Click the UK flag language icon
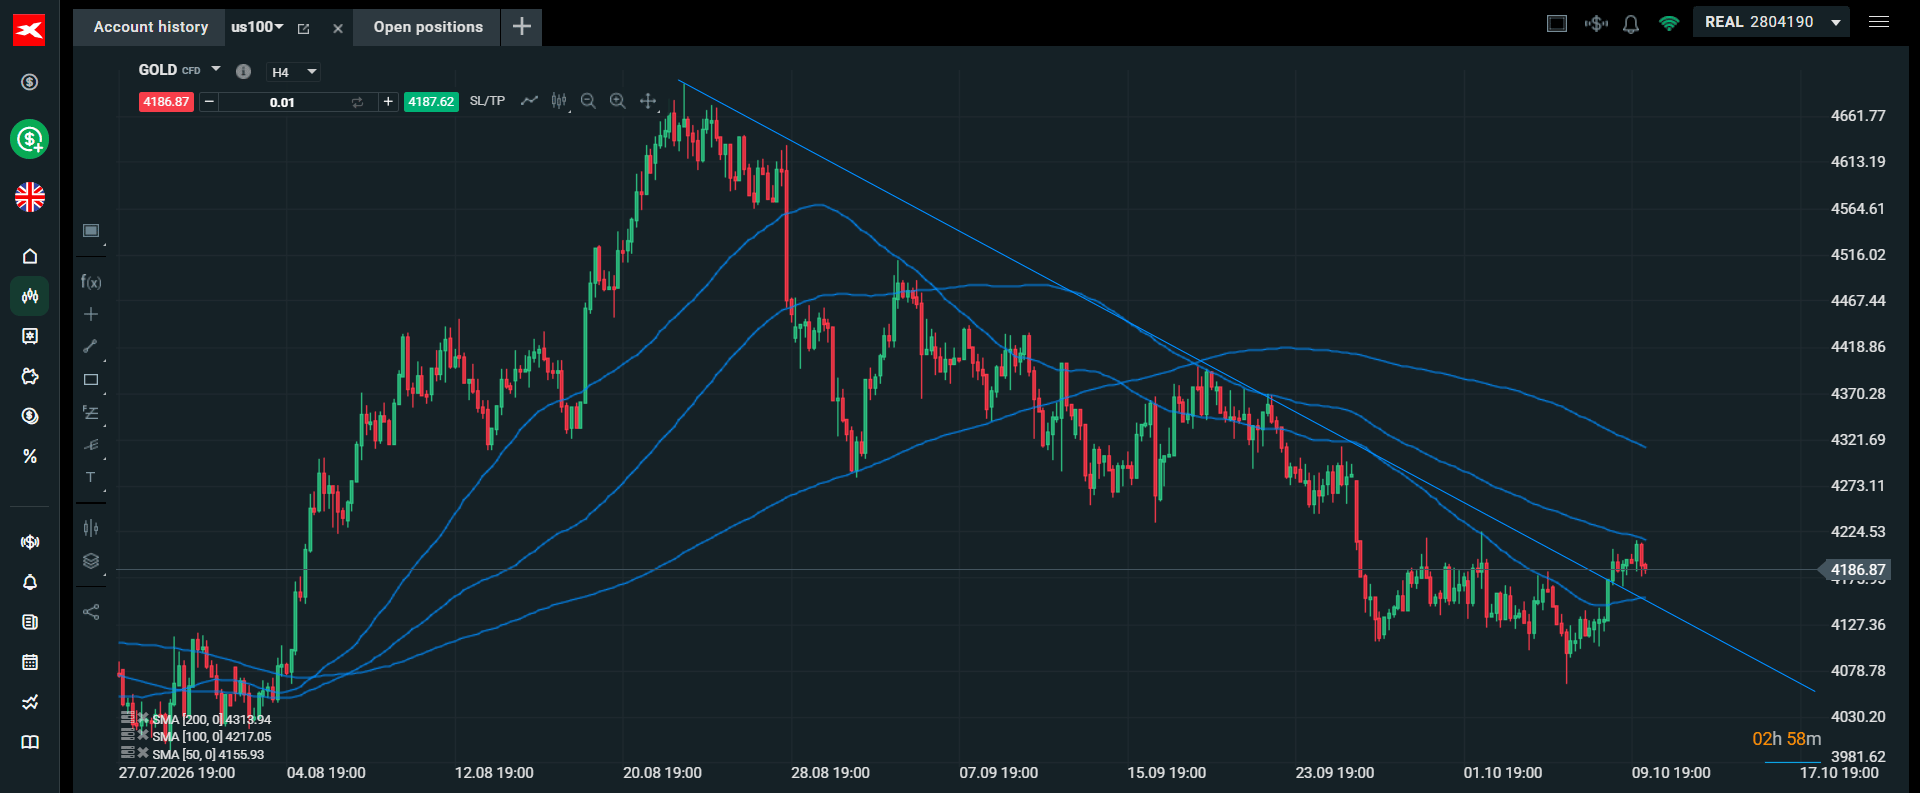This screenshot has height=793, width=1920. (30, 197)
